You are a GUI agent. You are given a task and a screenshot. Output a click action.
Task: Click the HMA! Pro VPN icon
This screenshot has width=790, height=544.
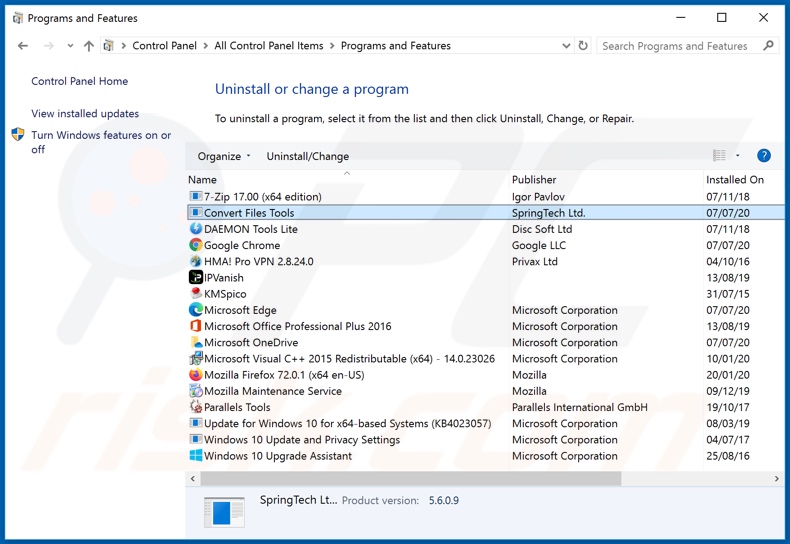coord(195,261)
